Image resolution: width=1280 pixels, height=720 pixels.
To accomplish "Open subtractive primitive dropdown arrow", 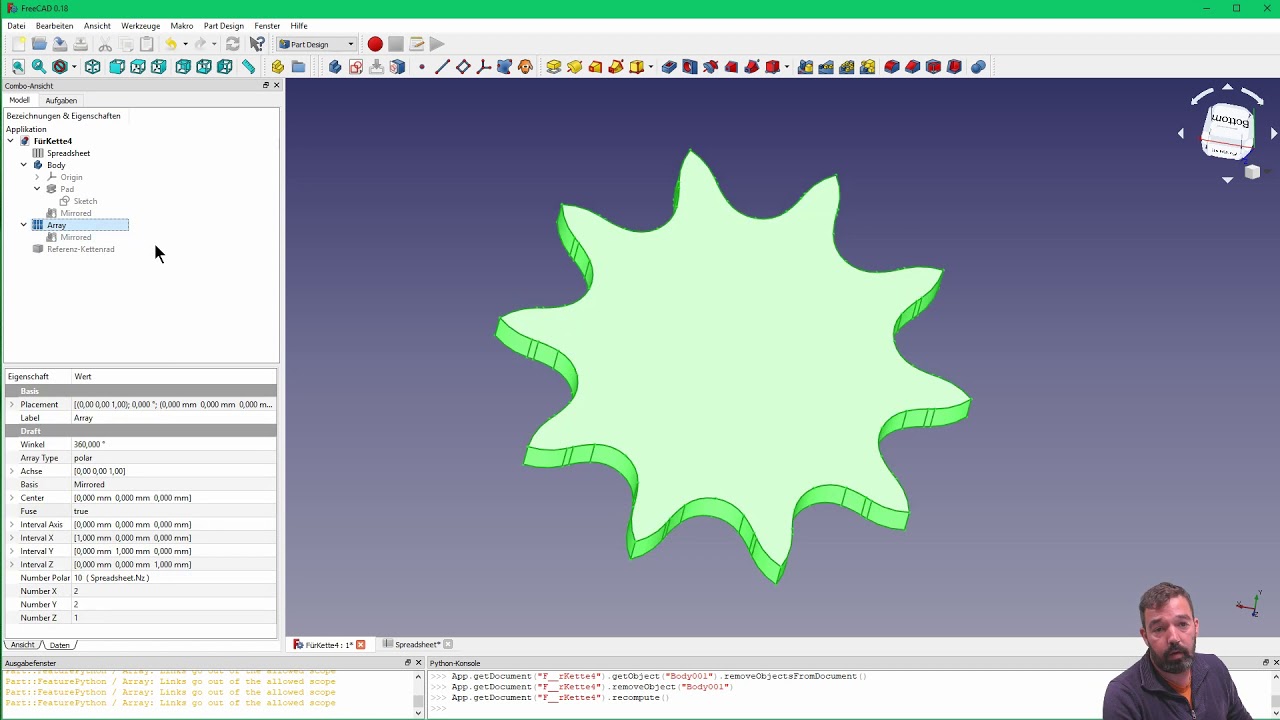I will click(787, 67).
